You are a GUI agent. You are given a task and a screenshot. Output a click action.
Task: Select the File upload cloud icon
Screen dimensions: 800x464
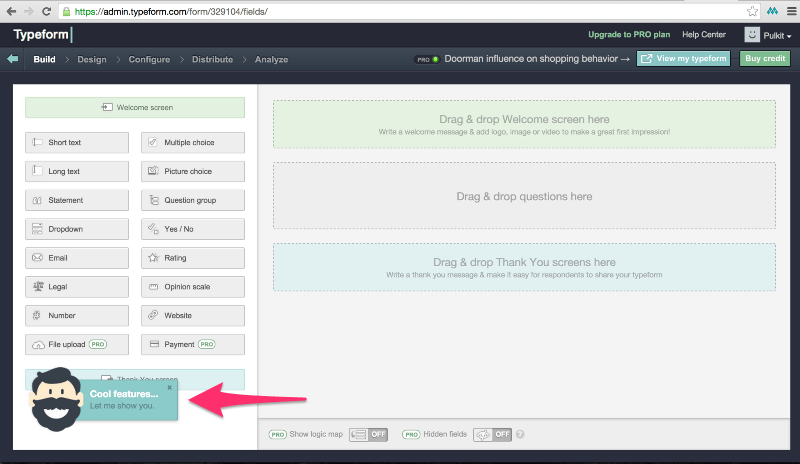tap(38, 345)
